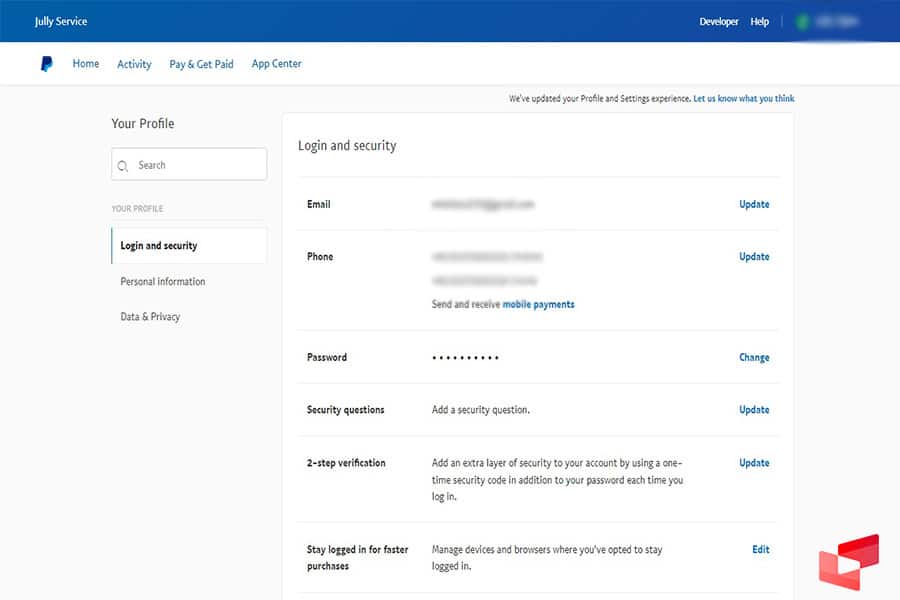The height and width of the screenshot is (600, 900).
Task: Click the PayPal logo icon
Action: (x=46, y=64)
